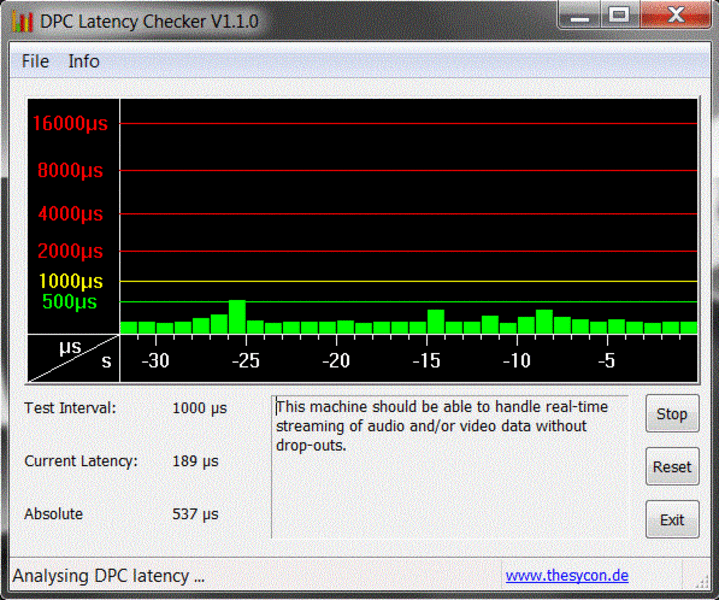This screenshot has width=719, height=600.
Task: Click the -5 time axis label
Action: tap(607, 361)
